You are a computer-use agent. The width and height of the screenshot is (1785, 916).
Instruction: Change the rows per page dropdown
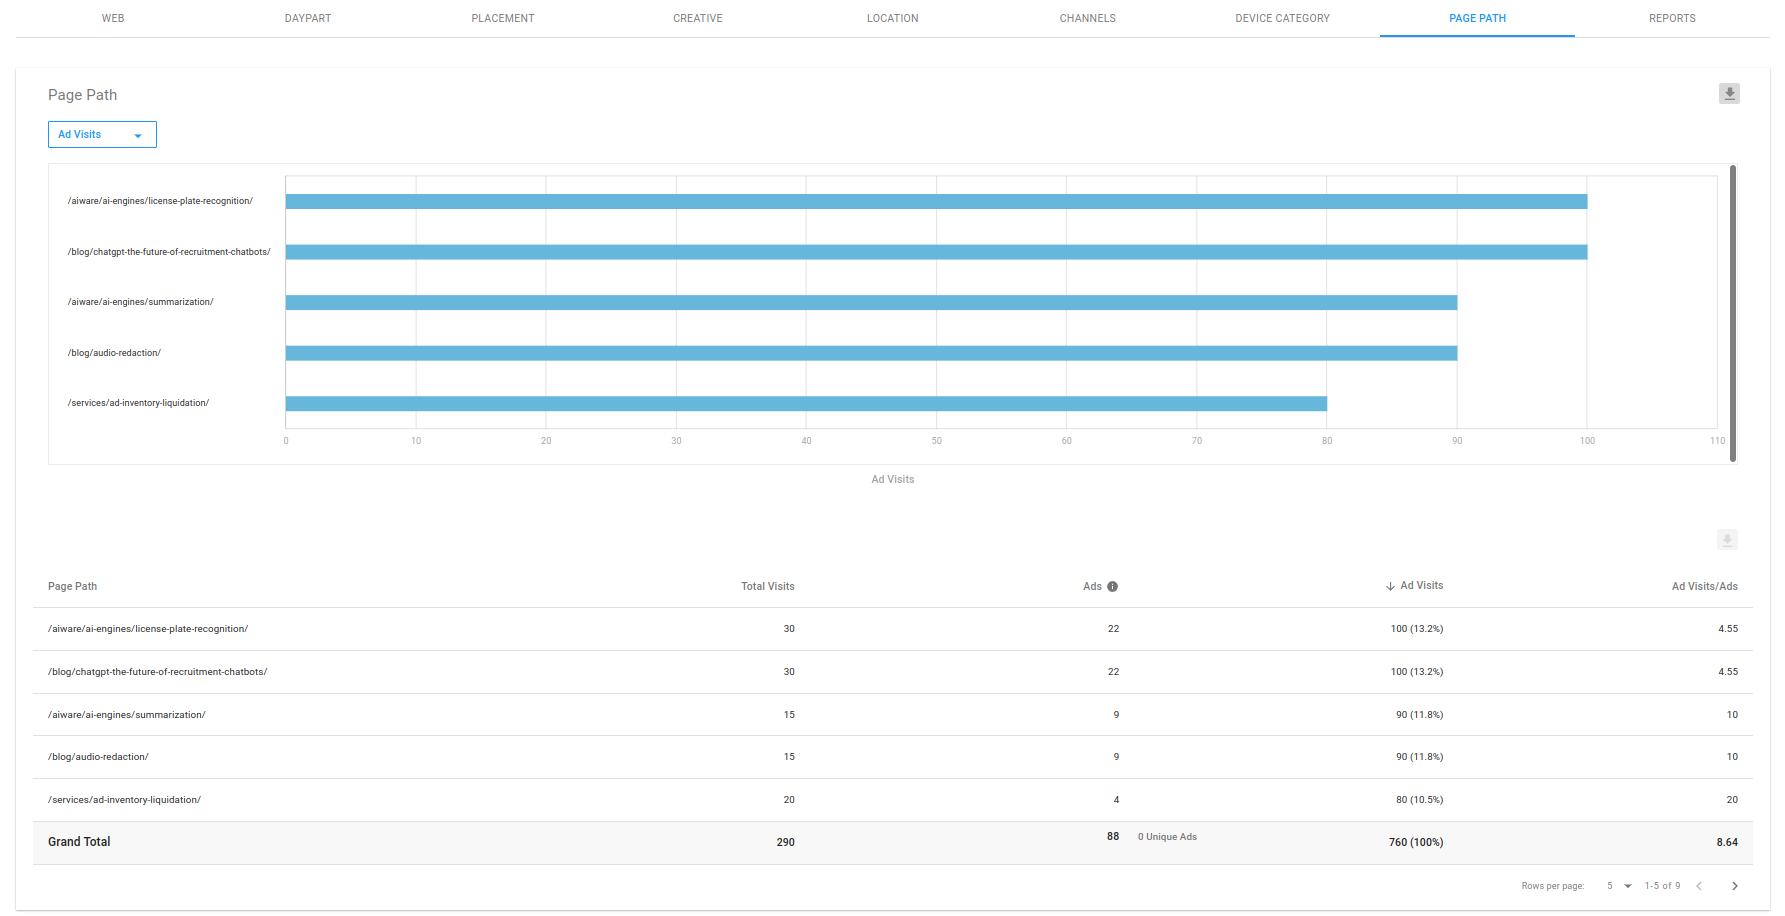coord(1619,886)
